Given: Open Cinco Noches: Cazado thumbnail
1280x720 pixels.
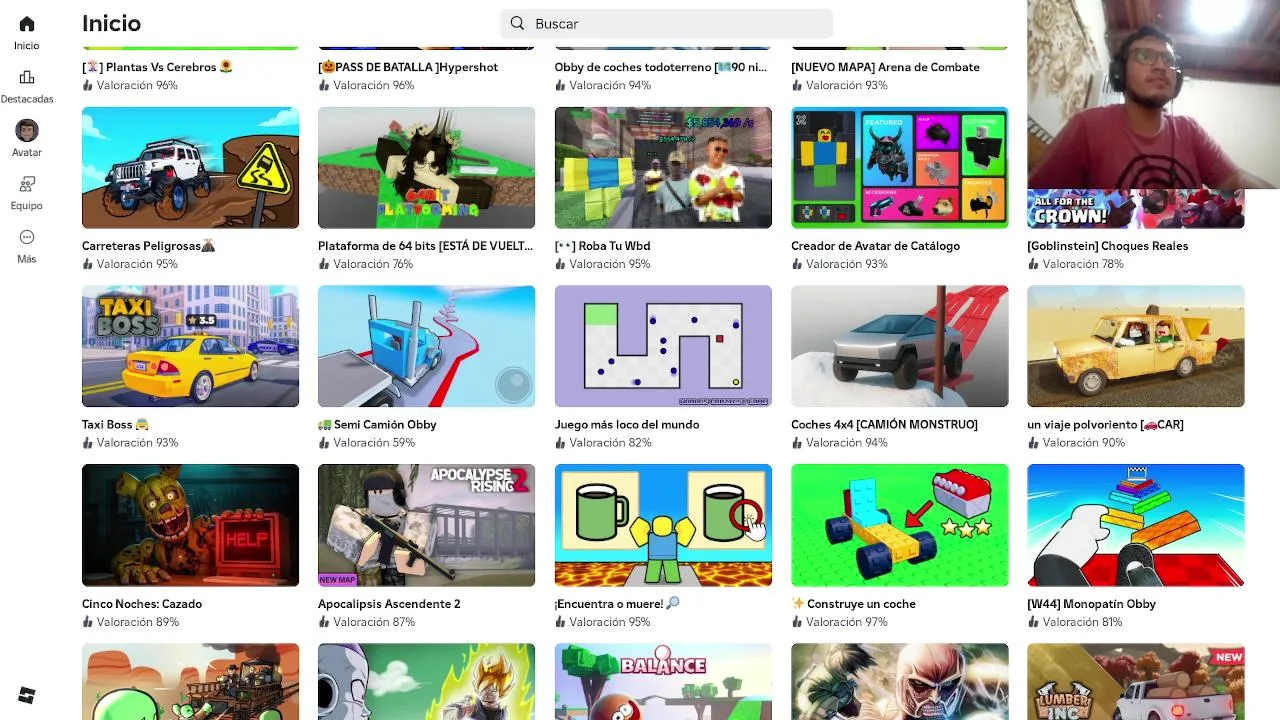Looking at the screenshot, I should click(x=190, y=525).
